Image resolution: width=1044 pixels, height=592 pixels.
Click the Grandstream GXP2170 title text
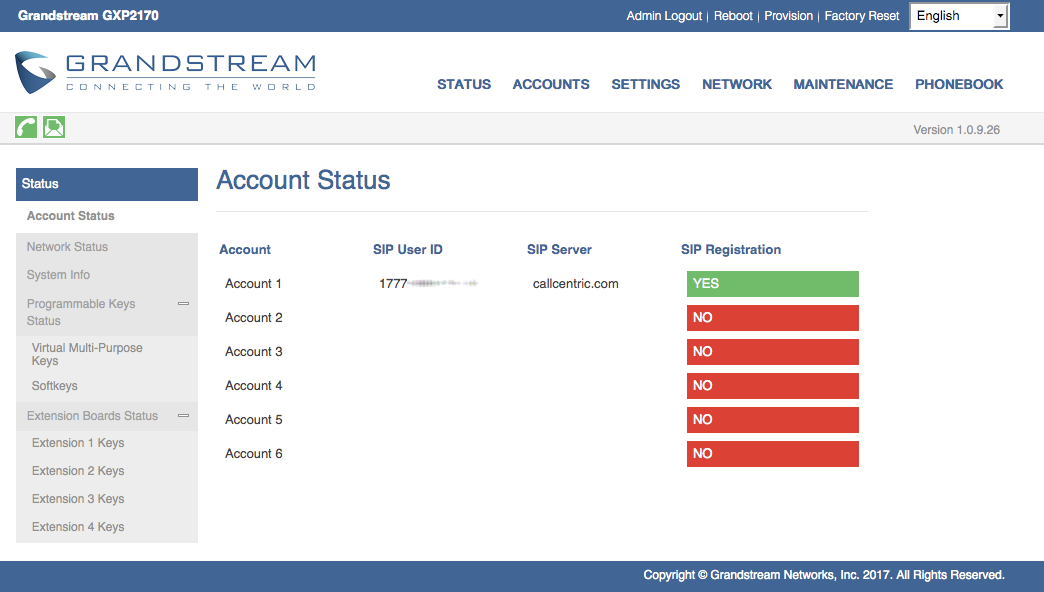point(88,16)
